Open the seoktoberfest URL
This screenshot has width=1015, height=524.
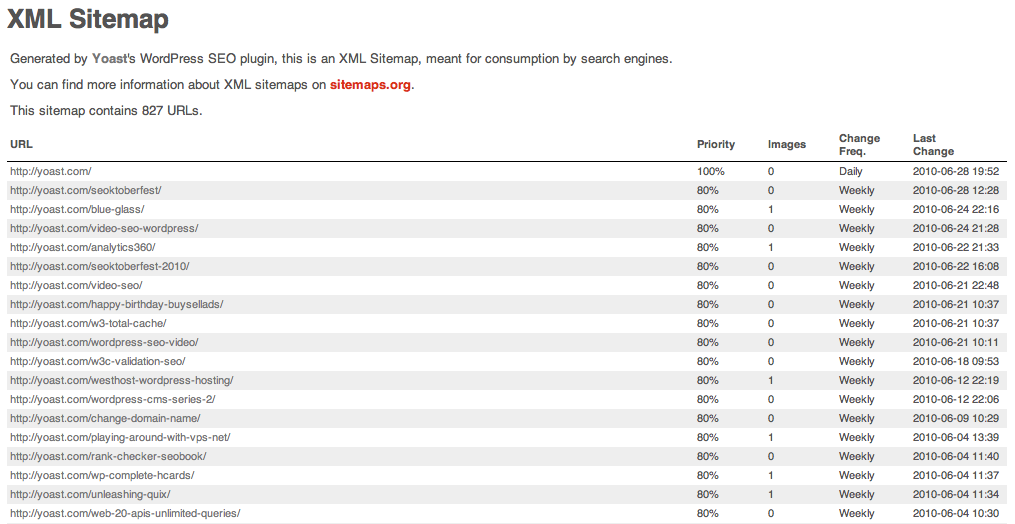[x=85, y=190]
